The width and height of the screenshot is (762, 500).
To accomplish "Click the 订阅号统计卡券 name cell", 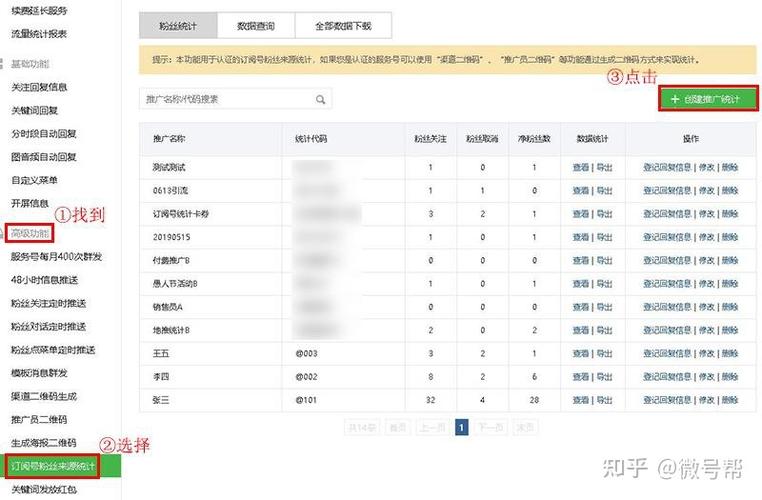I will 181,214.
